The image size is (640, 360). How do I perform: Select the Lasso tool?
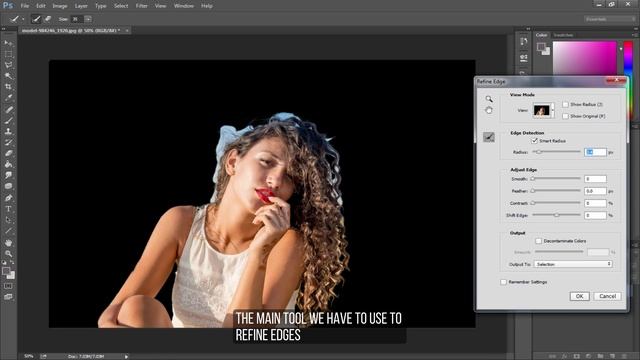(8, 65)
